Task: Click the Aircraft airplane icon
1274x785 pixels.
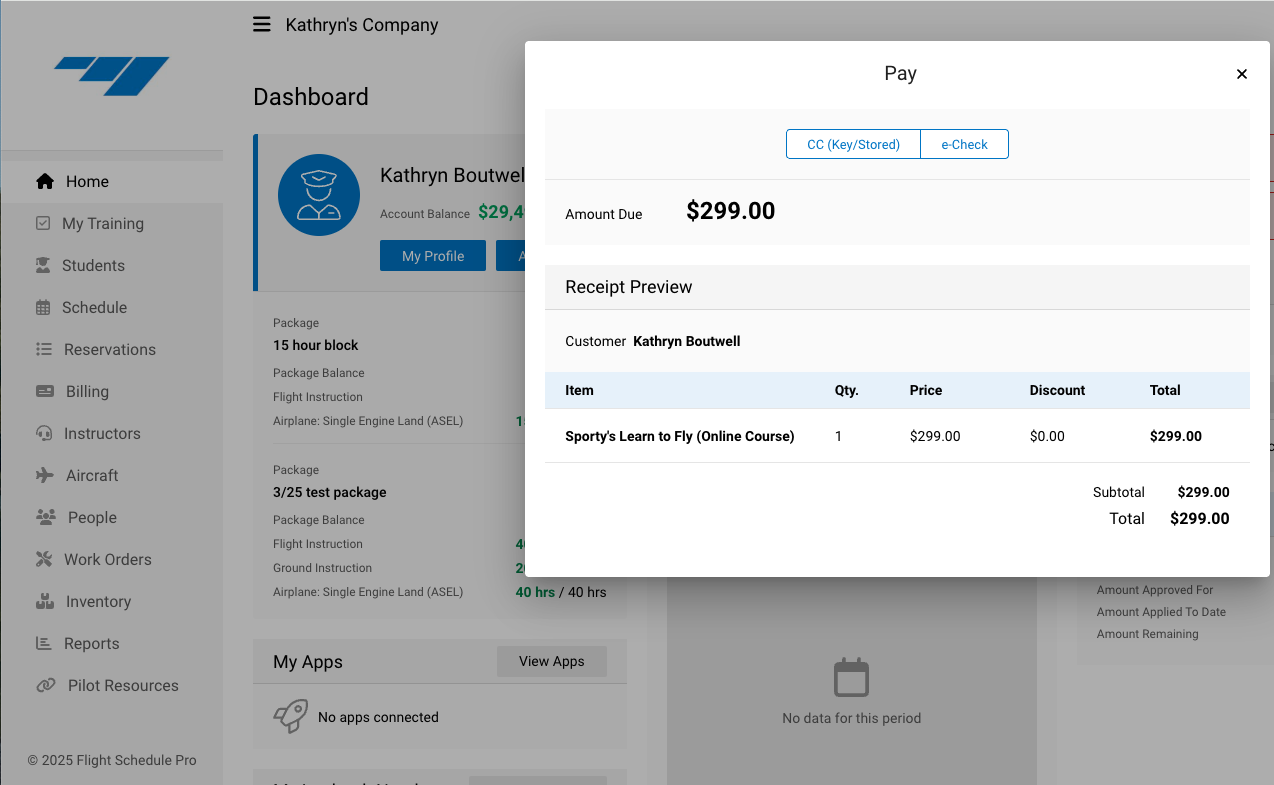Action: pos(45,475)
